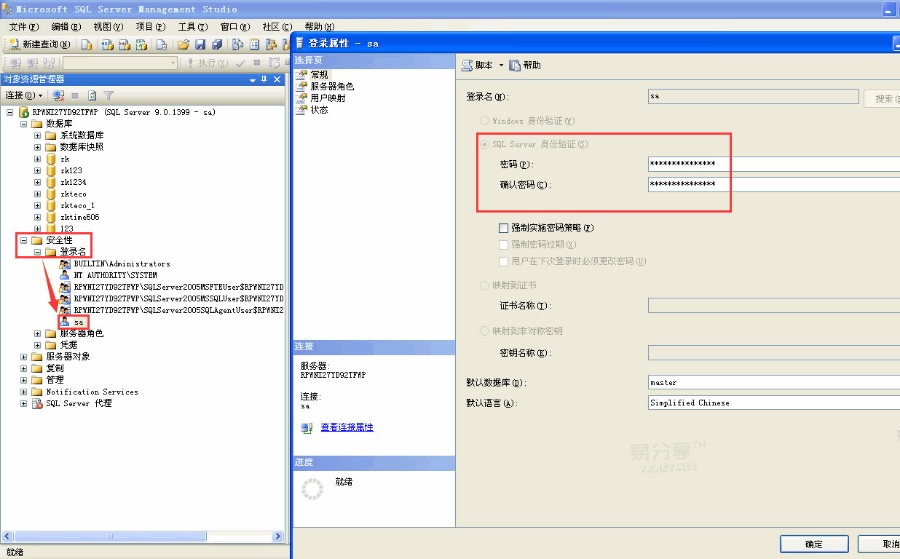Image resolution: width=900 pixels, height=559 pixels.
Task: Open a file with the folder icon
Action: [183, 44]
